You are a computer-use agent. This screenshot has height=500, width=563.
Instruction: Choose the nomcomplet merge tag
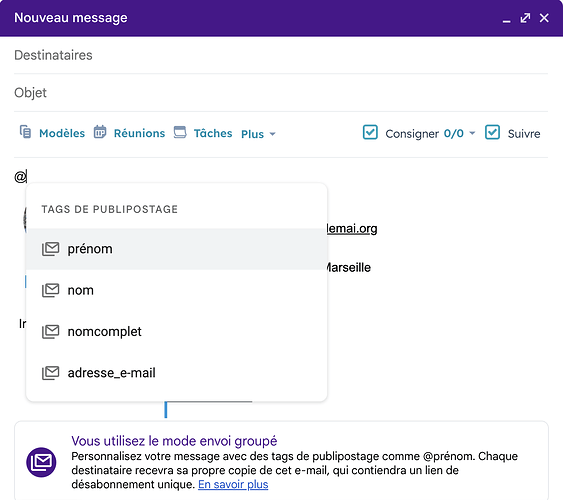[177, 331]
